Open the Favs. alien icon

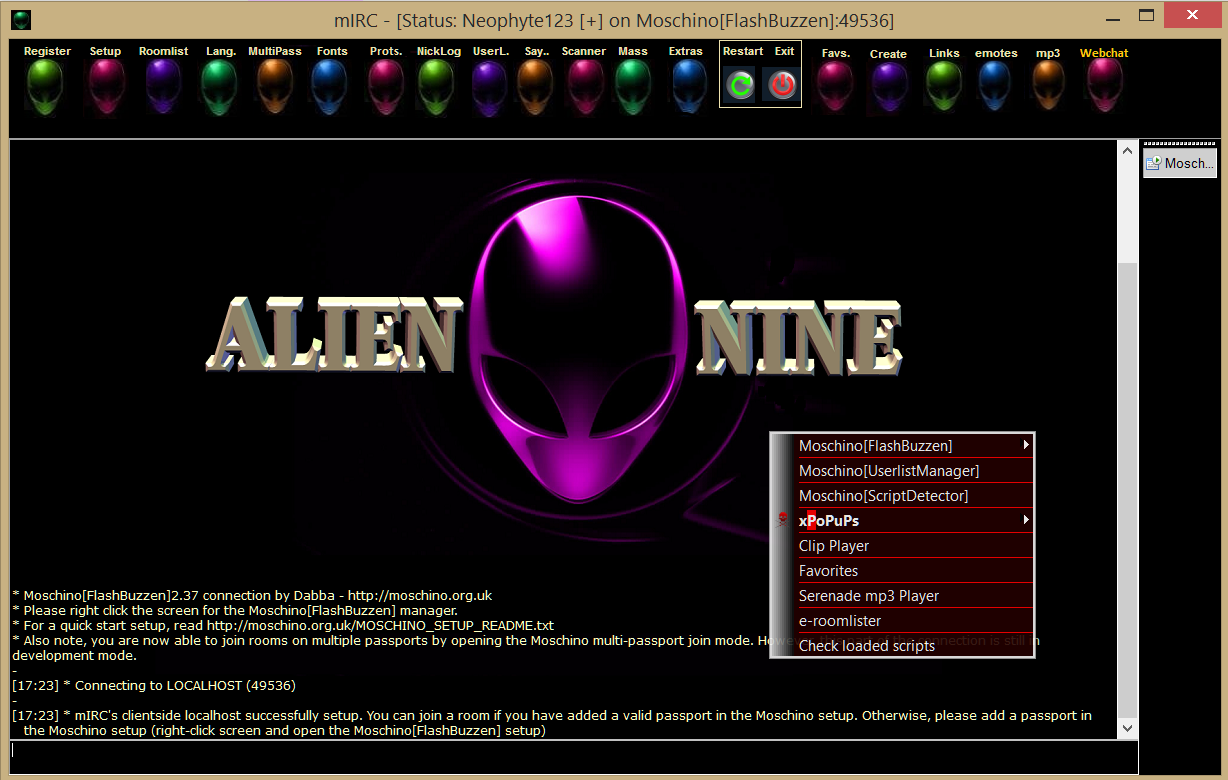[x=835, y=86]
